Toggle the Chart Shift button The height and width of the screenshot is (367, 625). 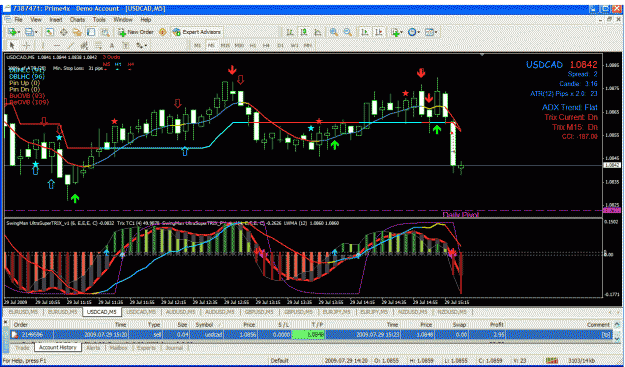[x=379, y=32]
